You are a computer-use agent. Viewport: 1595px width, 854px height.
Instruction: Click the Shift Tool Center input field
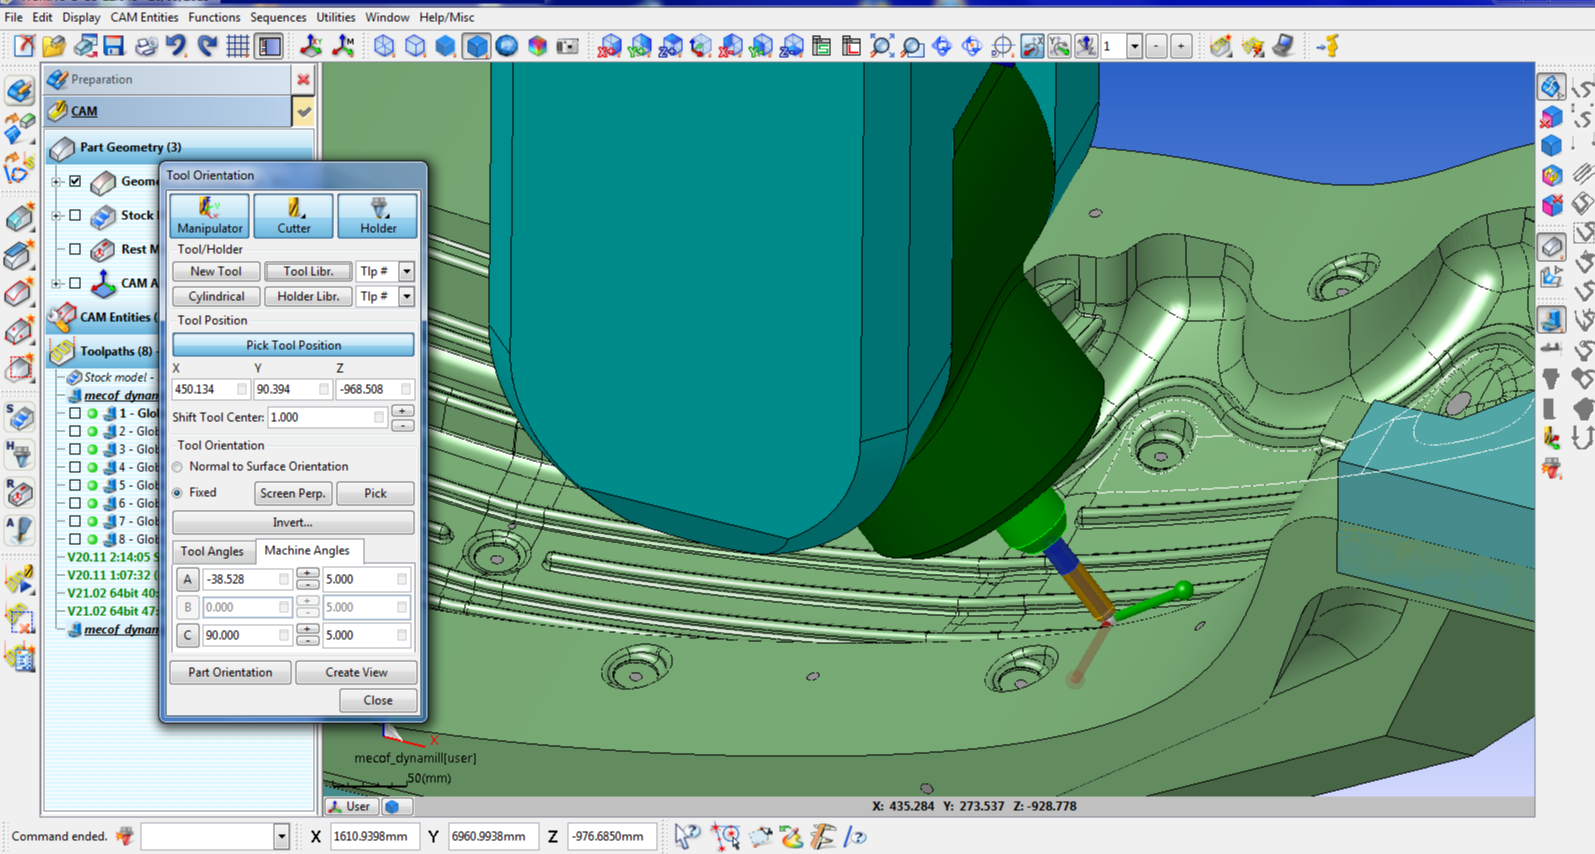(x=327, y=417)
